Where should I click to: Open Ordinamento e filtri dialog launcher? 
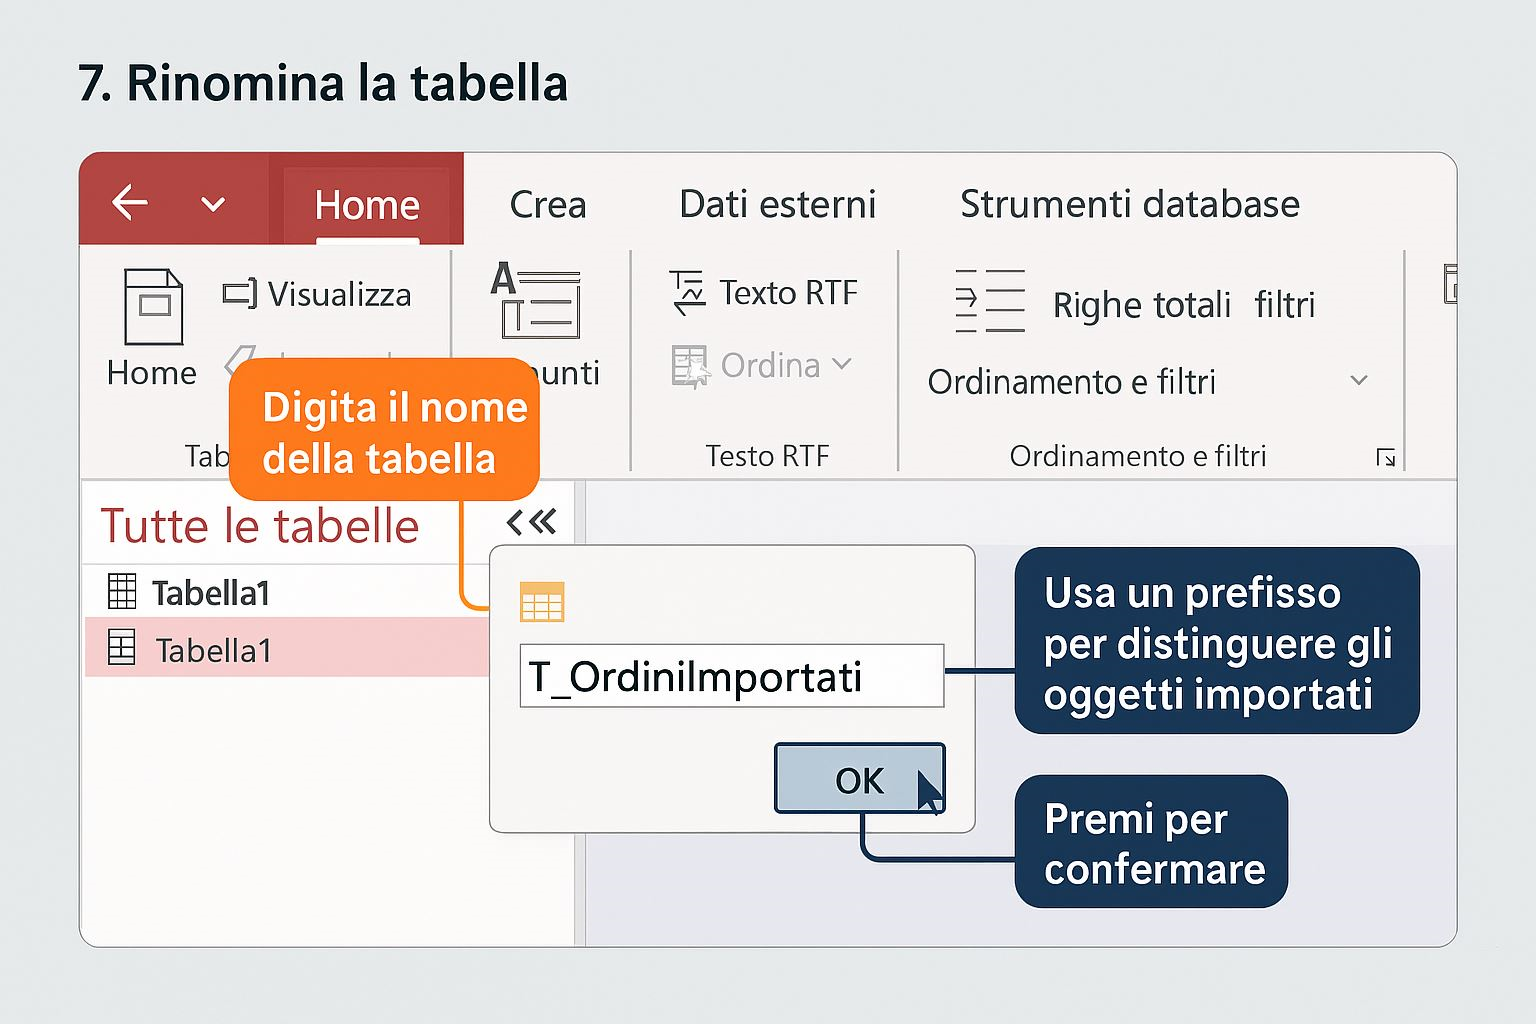pos(1385,458)
